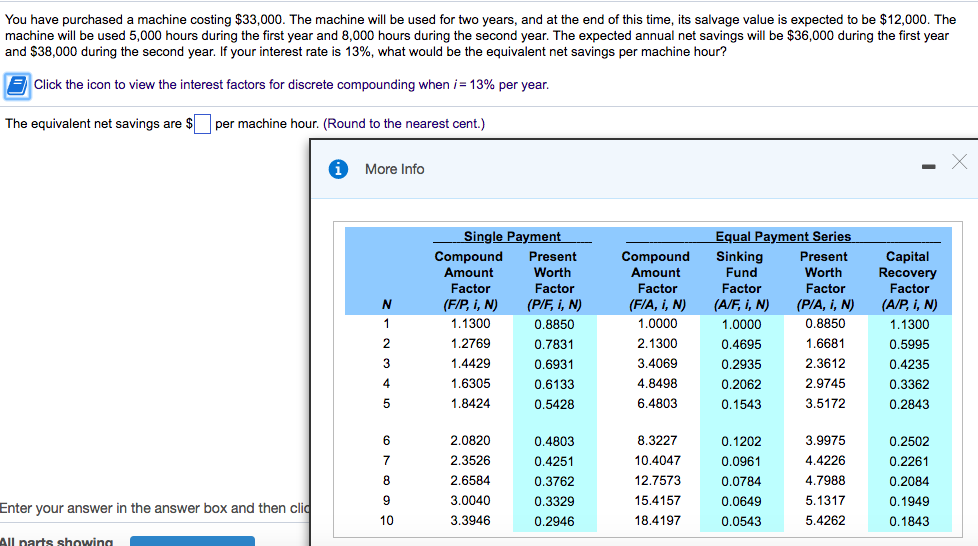Select the (A/P, i, N) column header
The image size is (978, 546).
(909, 305)
